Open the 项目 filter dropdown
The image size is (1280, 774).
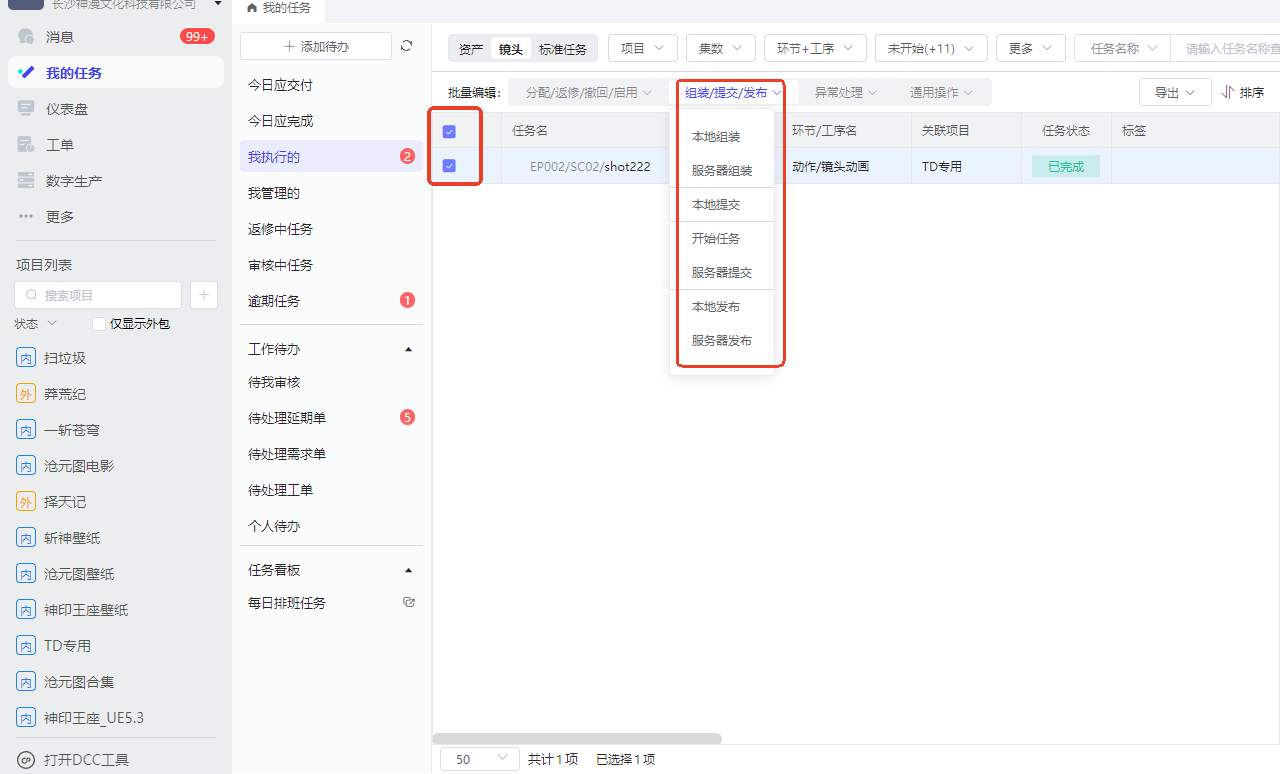(x=642, y=48)
